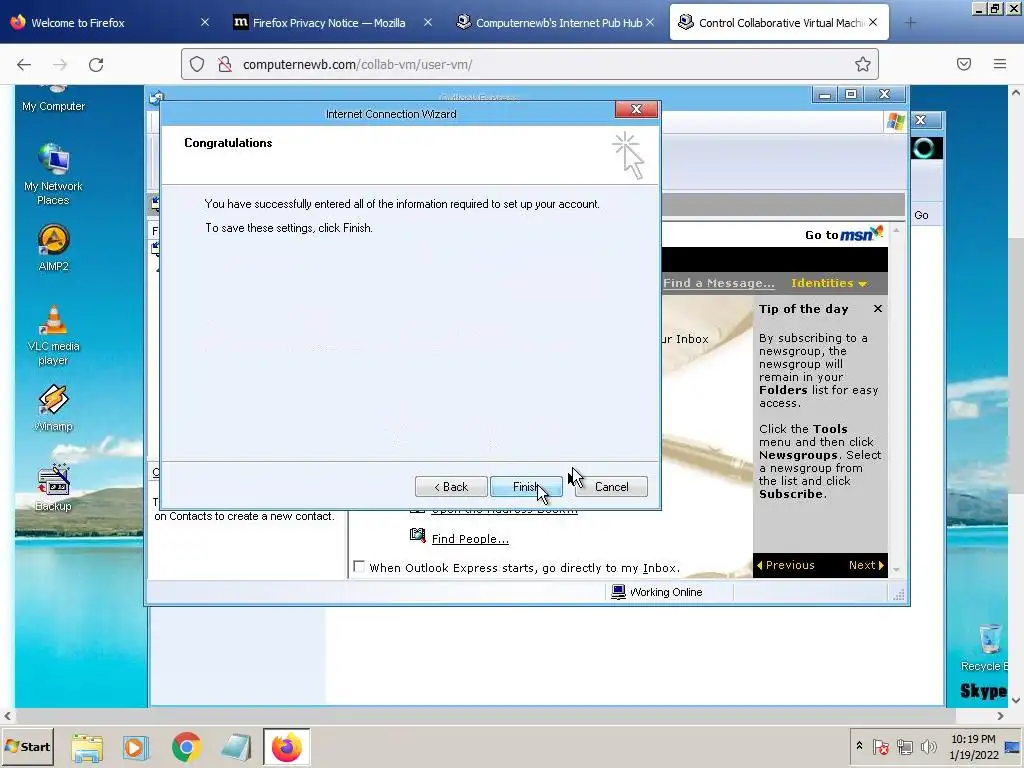The image size is (1024, 768).
Task: Click the red flag action center tray icon
Action: pyautogui.click(x=880, y=746)
